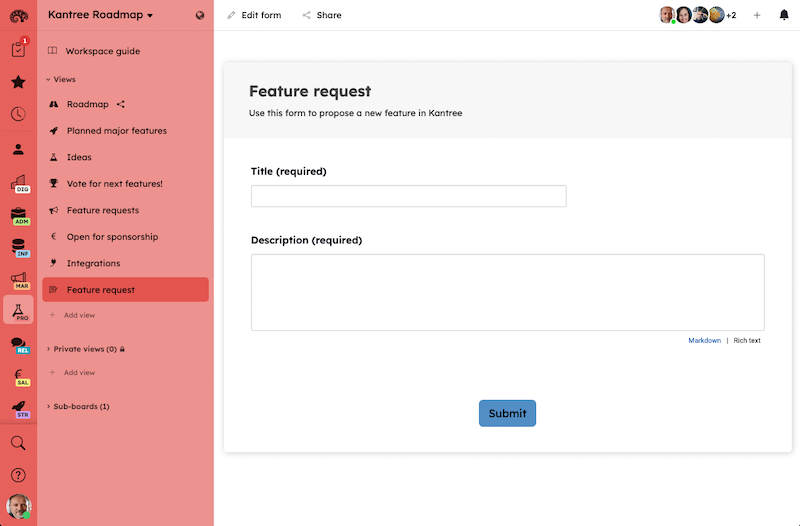
Task: Click Add view under Private views
Action: click(72, 373)
